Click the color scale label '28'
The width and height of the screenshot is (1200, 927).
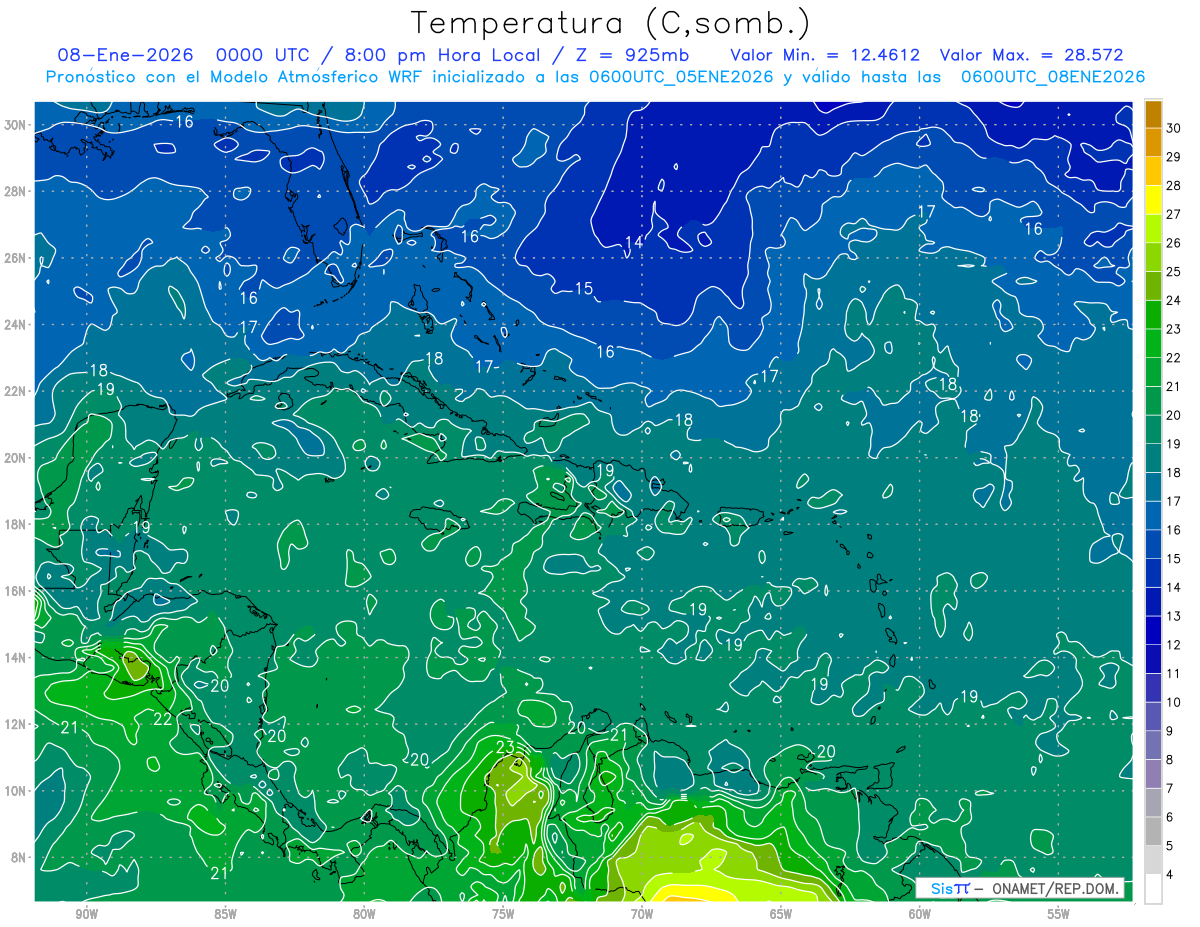click(1174, 185)
